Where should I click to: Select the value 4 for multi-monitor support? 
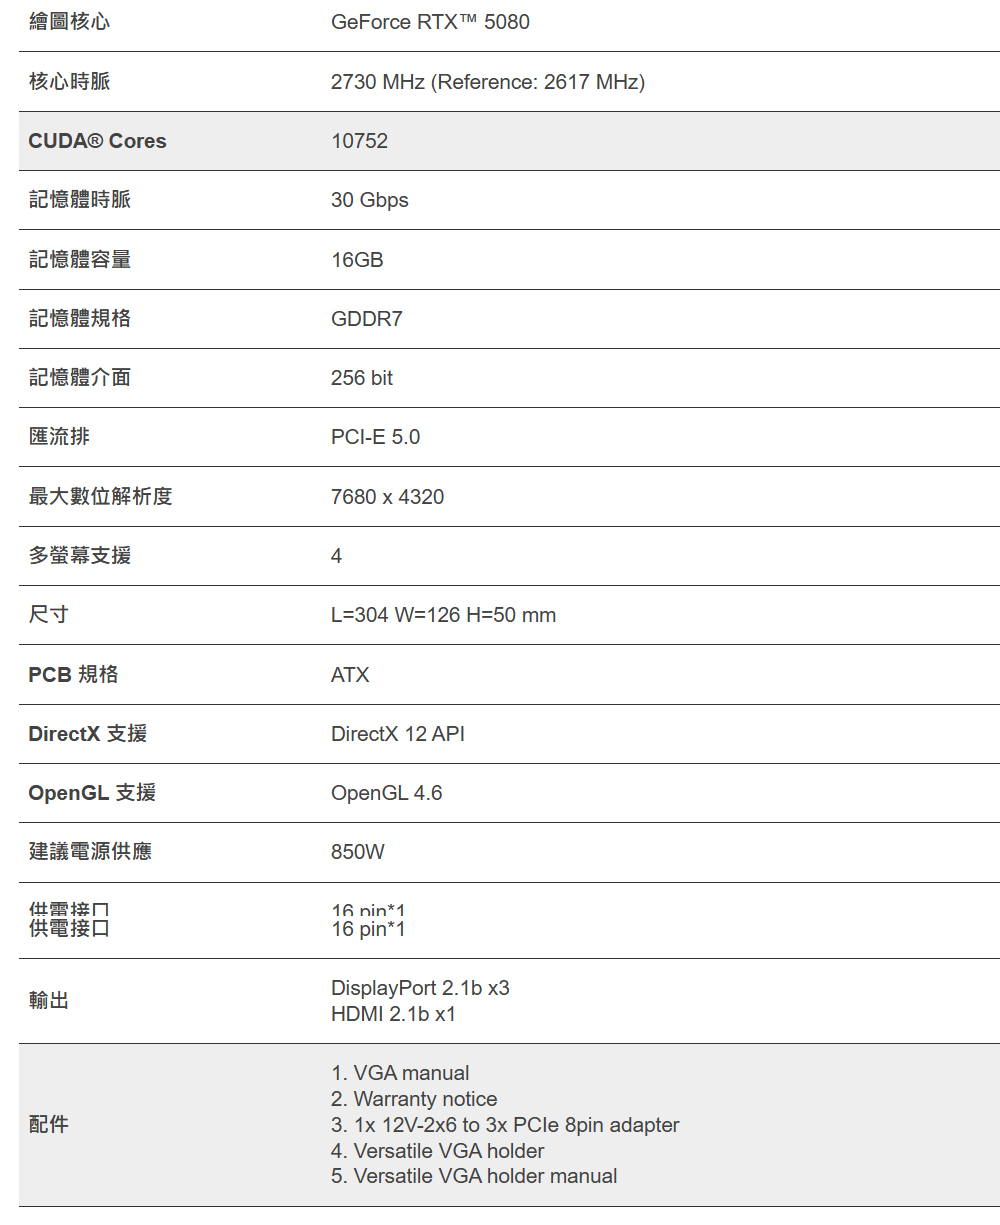point(337,556)
